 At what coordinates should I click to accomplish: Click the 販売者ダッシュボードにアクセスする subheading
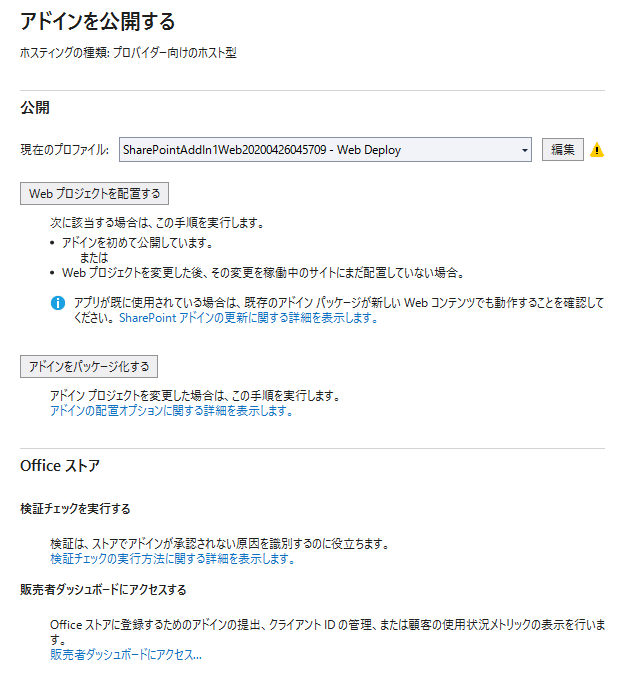pyautogui.click(x=103, y=590)
